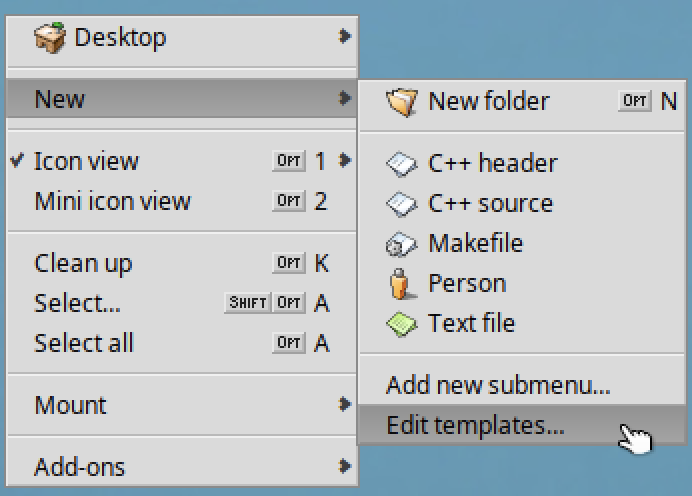
Task: Expand the Mount submenu arrow
Action: [344, 404]
